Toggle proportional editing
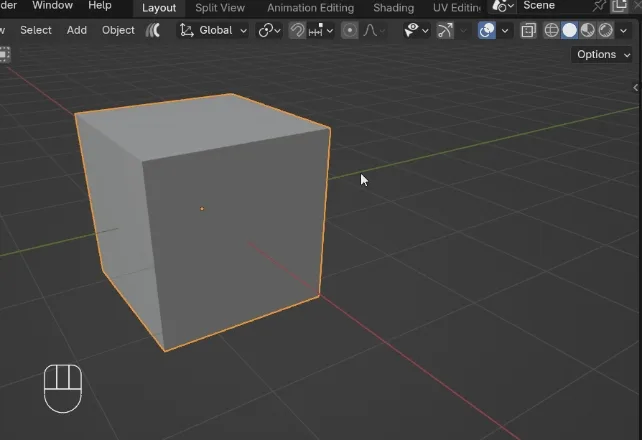Viewport: 642px width, 440px height. click(x=349, y=30)
